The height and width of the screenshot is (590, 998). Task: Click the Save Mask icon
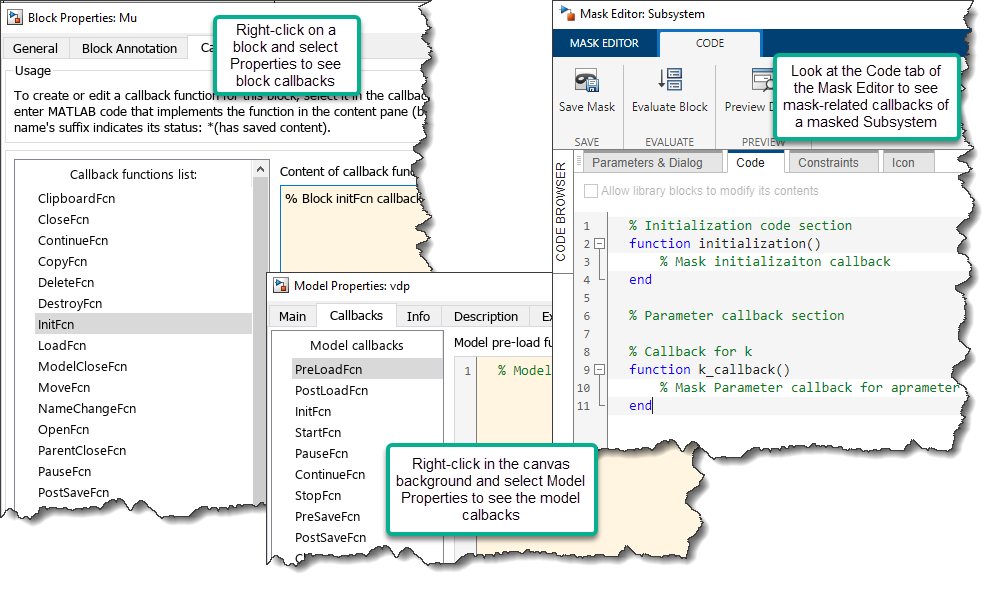click(587, 81)
